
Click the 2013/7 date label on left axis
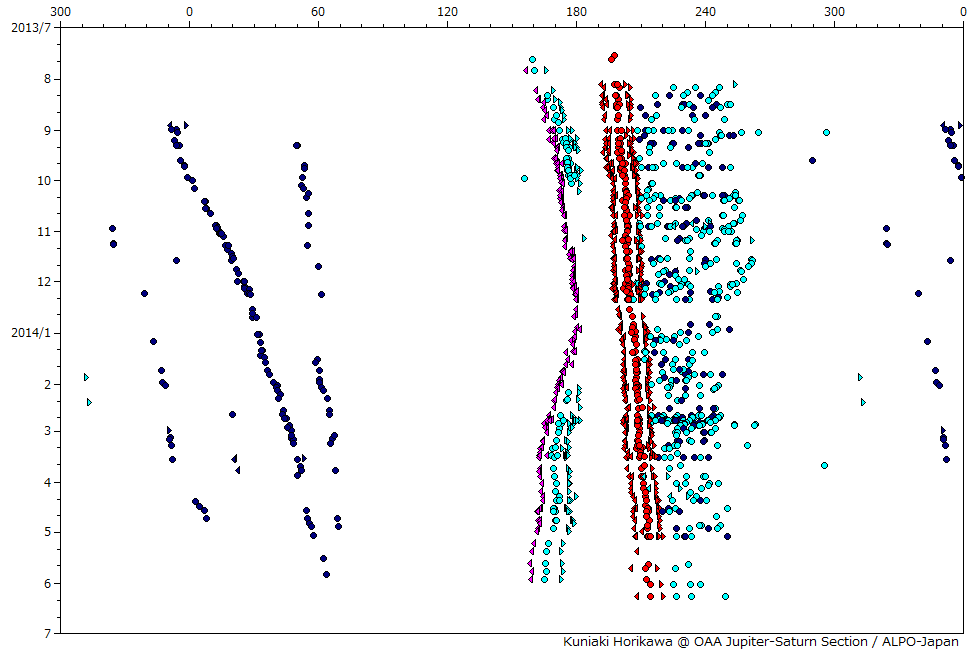point(31,28)
